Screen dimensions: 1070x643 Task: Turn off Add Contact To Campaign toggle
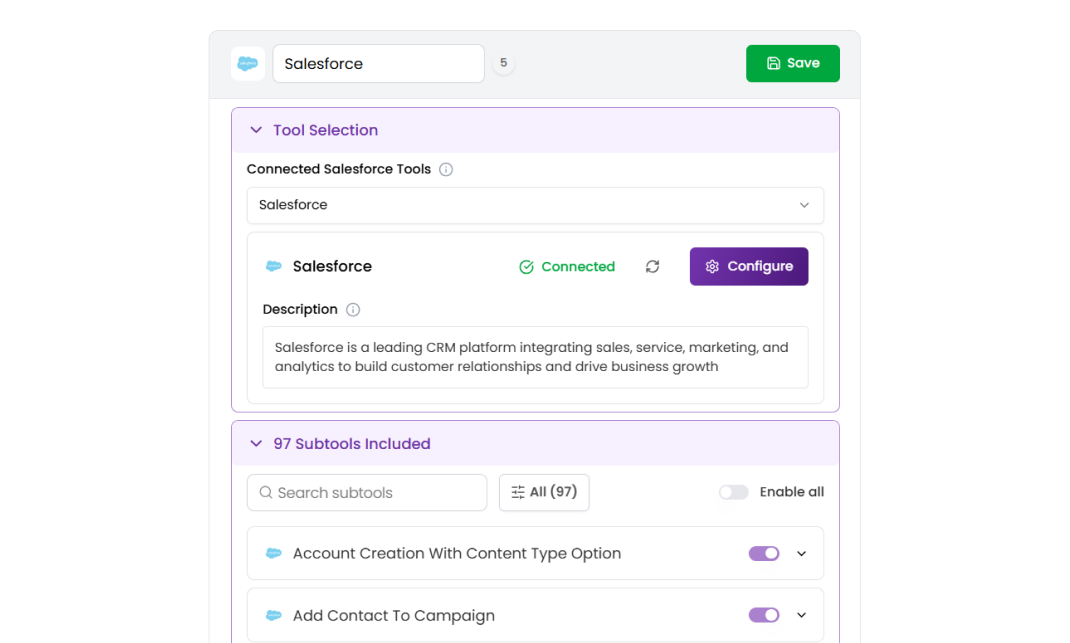click(764, 616)
